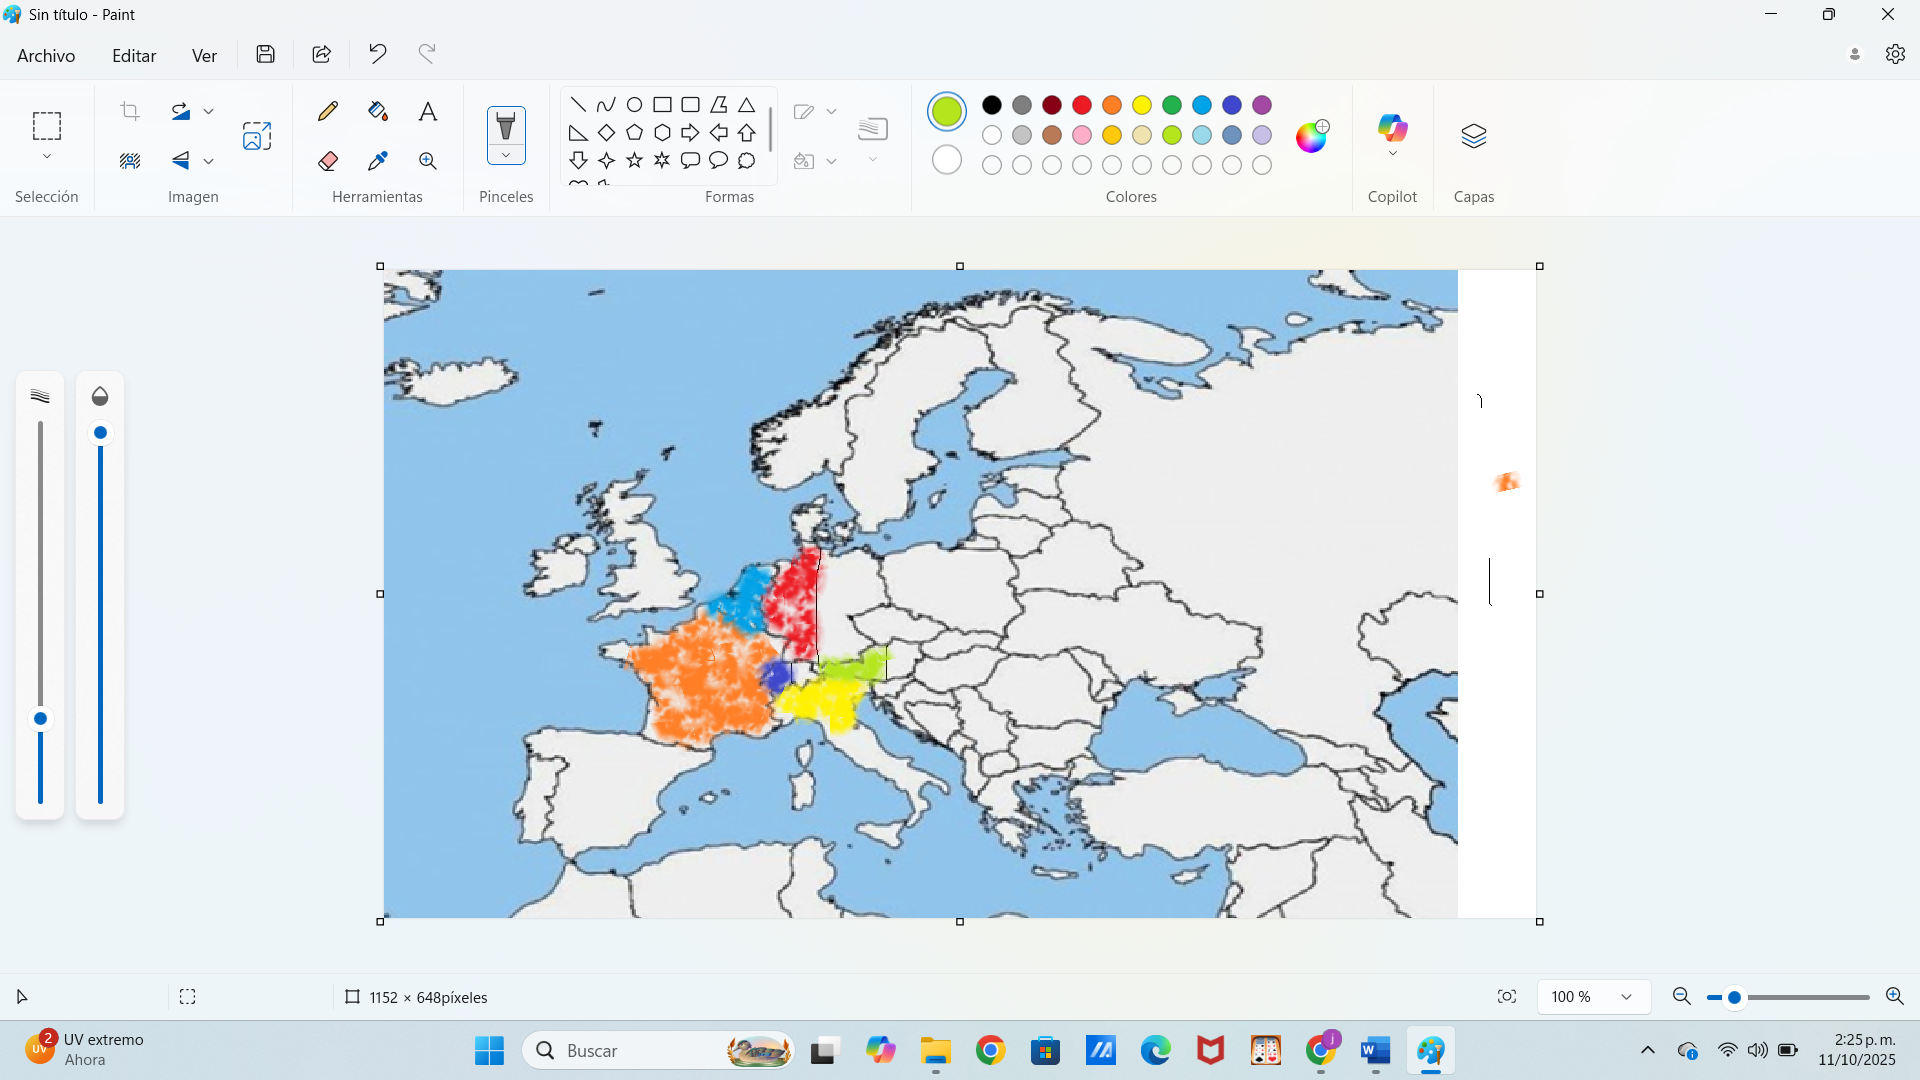Image resolution: width=1920 pixels, height=1080 pixels.
Task: Click the Undo button
Action: pos(377,54)
